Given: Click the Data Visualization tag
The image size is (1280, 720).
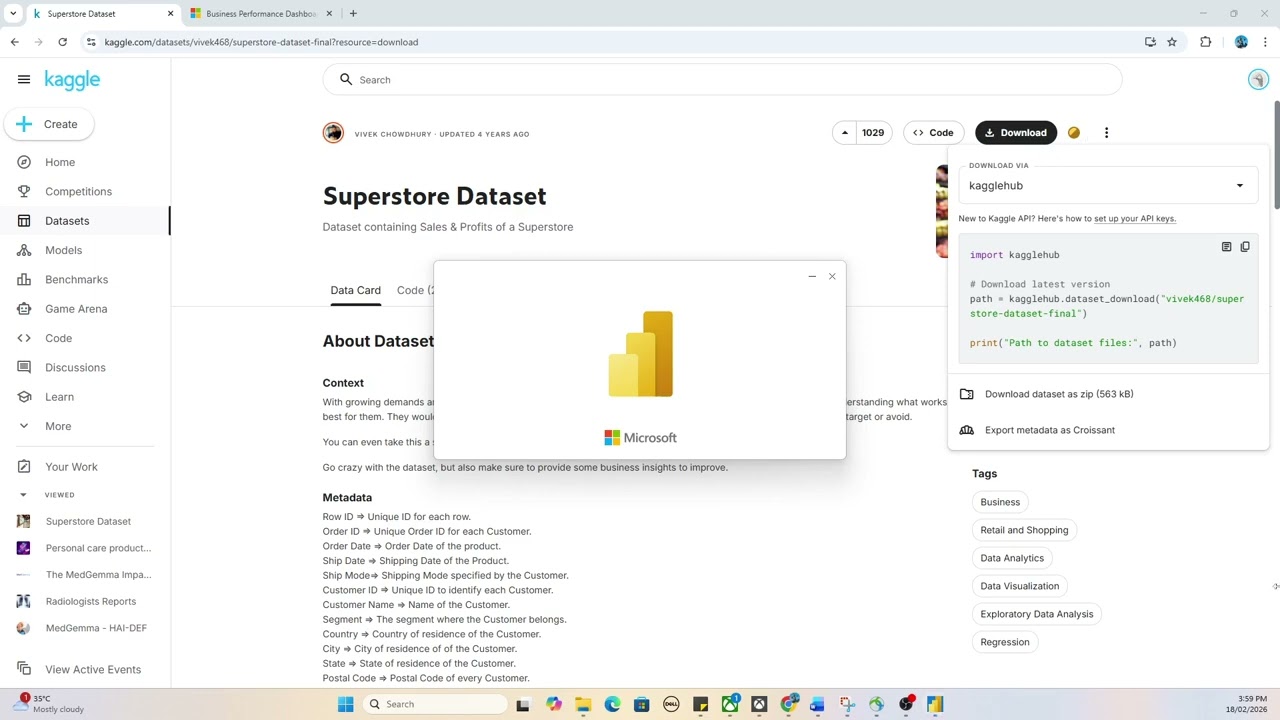Looking at the screenshot, I should pyautogui.click(x=1019, y=586).
